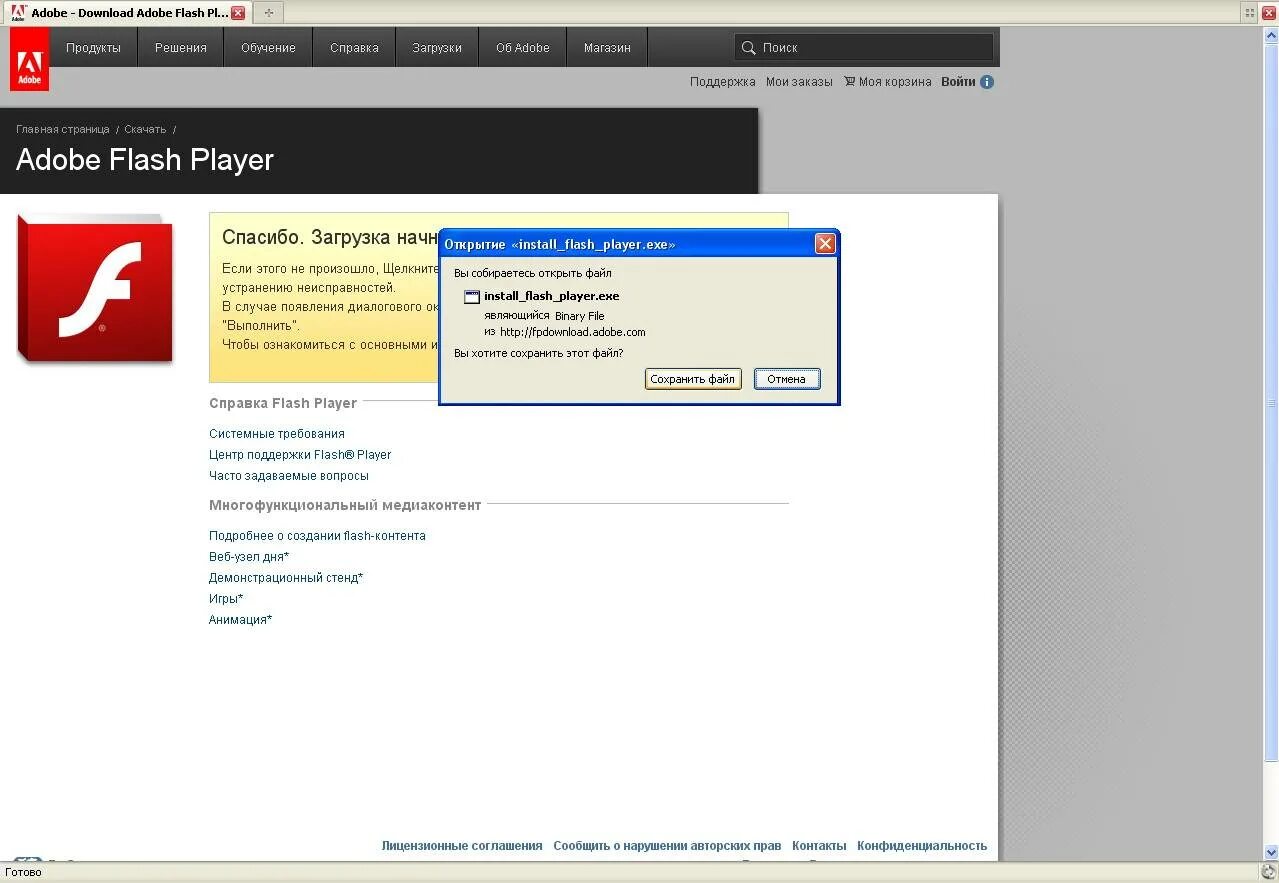Click the vertical scrollbar up arrow
1279x883 pixels.
click(1272, 34)
